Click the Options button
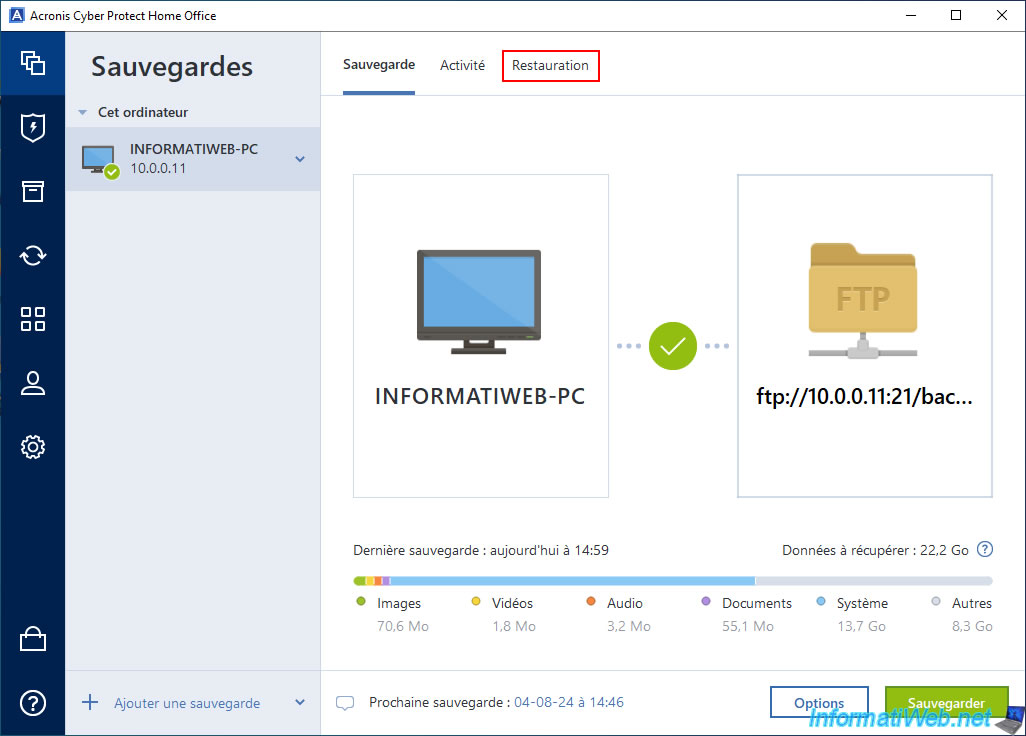 pos(819,703)
